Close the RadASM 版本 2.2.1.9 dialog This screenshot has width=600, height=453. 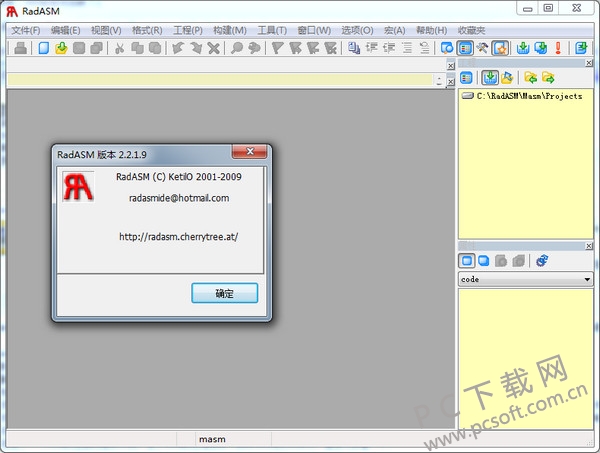click(249, 152)
